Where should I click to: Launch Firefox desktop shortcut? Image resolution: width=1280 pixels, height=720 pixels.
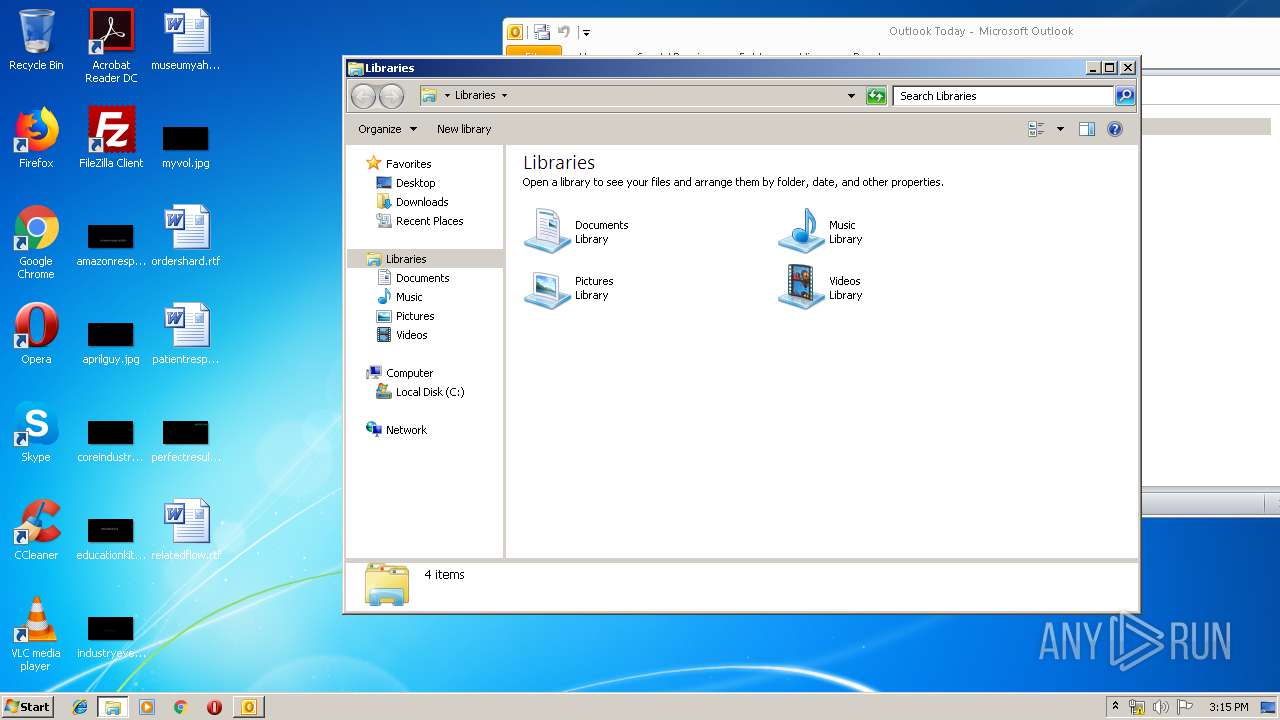(x=36, y=138)
